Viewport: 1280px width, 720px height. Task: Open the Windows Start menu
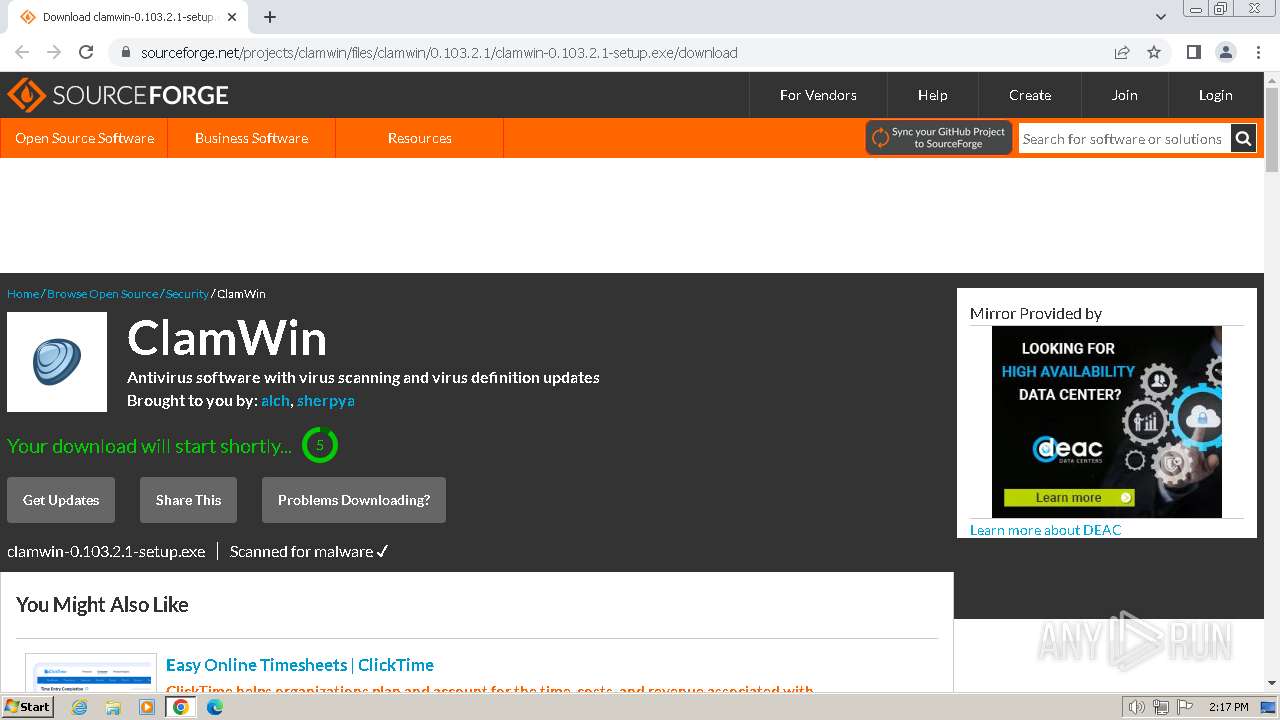[27, 707]
